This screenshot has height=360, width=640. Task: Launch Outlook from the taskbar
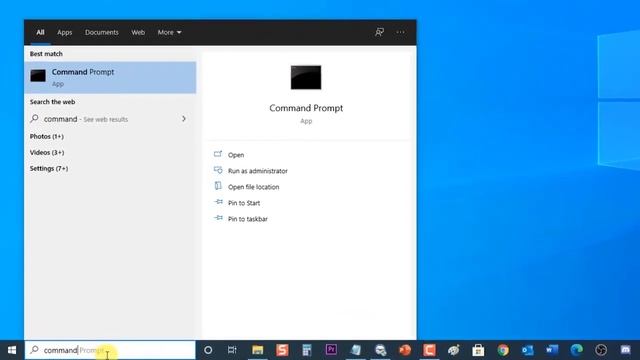coord(527,350)
